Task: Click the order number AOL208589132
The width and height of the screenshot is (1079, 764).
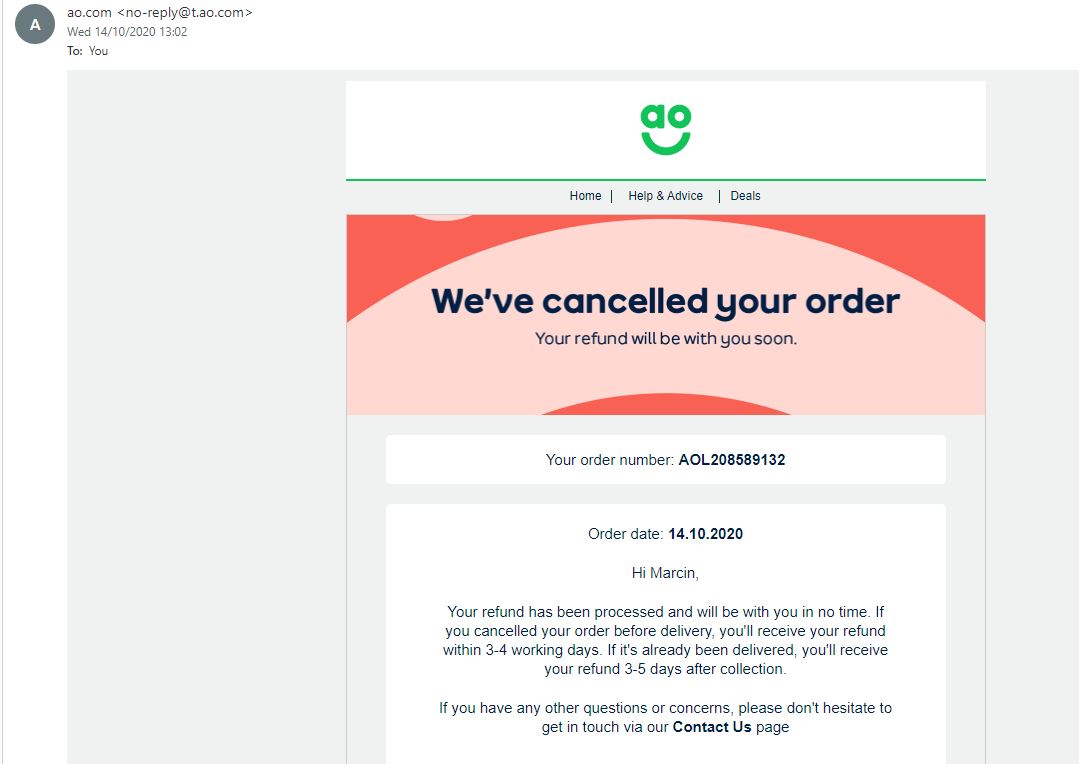Action: click(731, 460)
